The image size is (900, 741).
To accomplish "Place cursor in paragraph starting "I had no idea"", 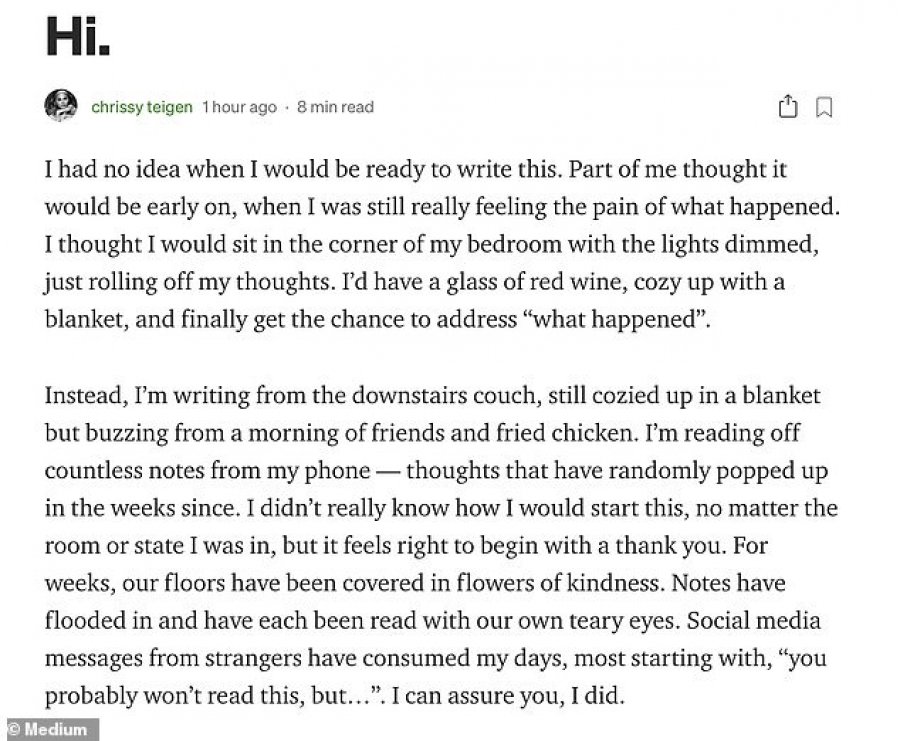I will pos(443,244).
